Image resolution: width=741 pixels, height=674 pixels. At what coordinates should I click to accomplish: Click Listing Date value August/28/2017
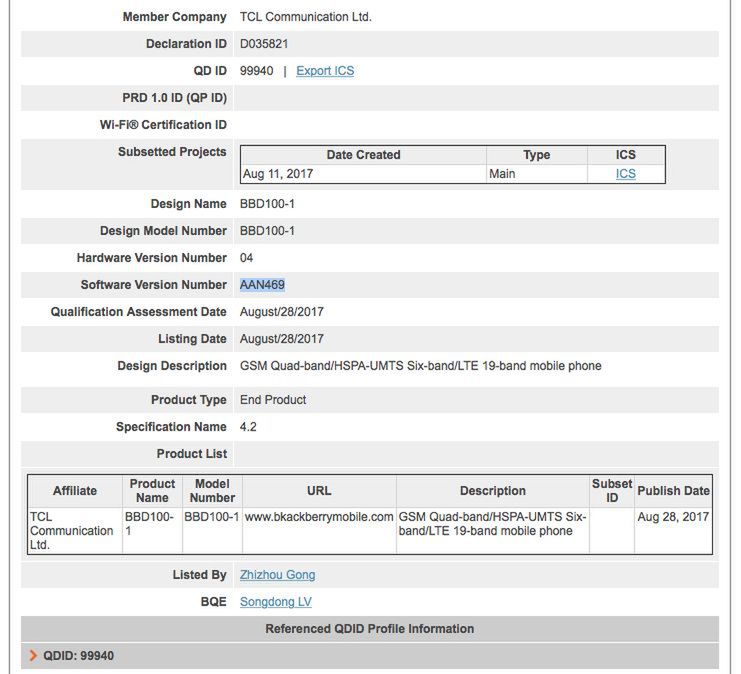[282, 339]
